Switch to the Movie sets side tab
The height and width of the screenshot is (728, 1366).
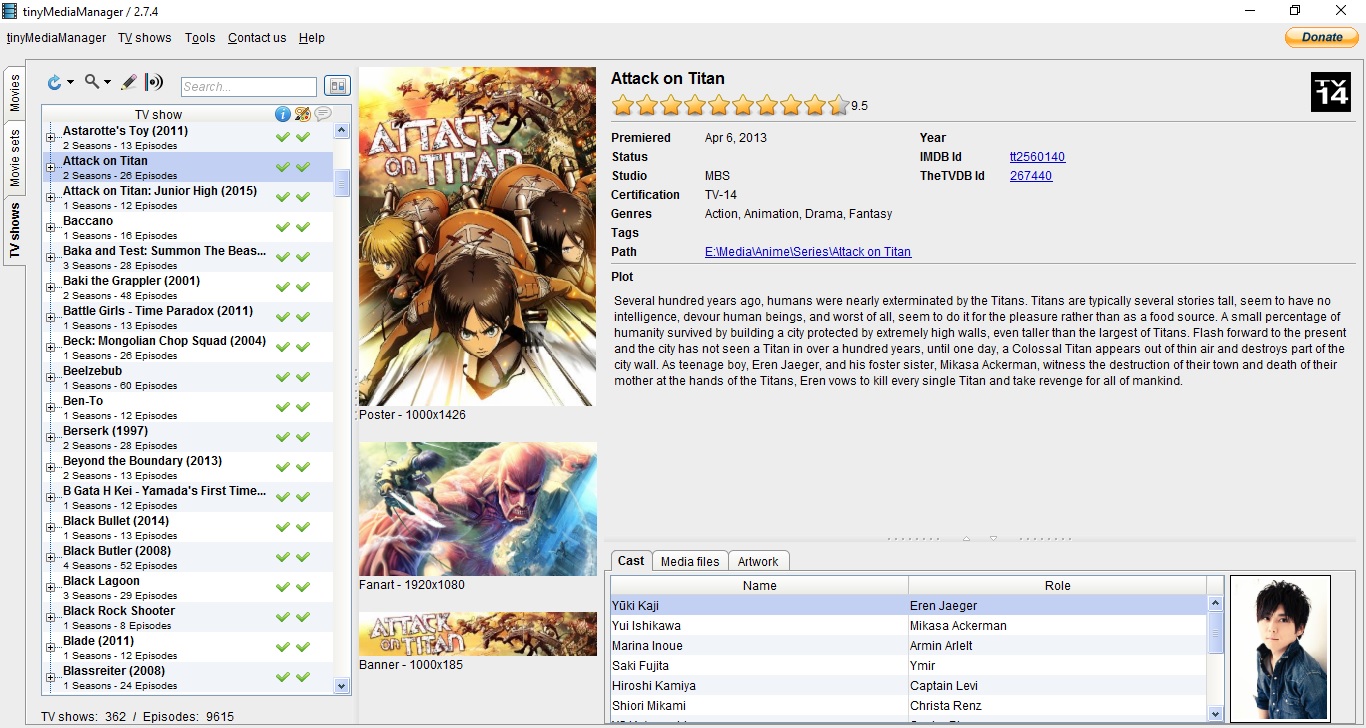pos(14,158)
